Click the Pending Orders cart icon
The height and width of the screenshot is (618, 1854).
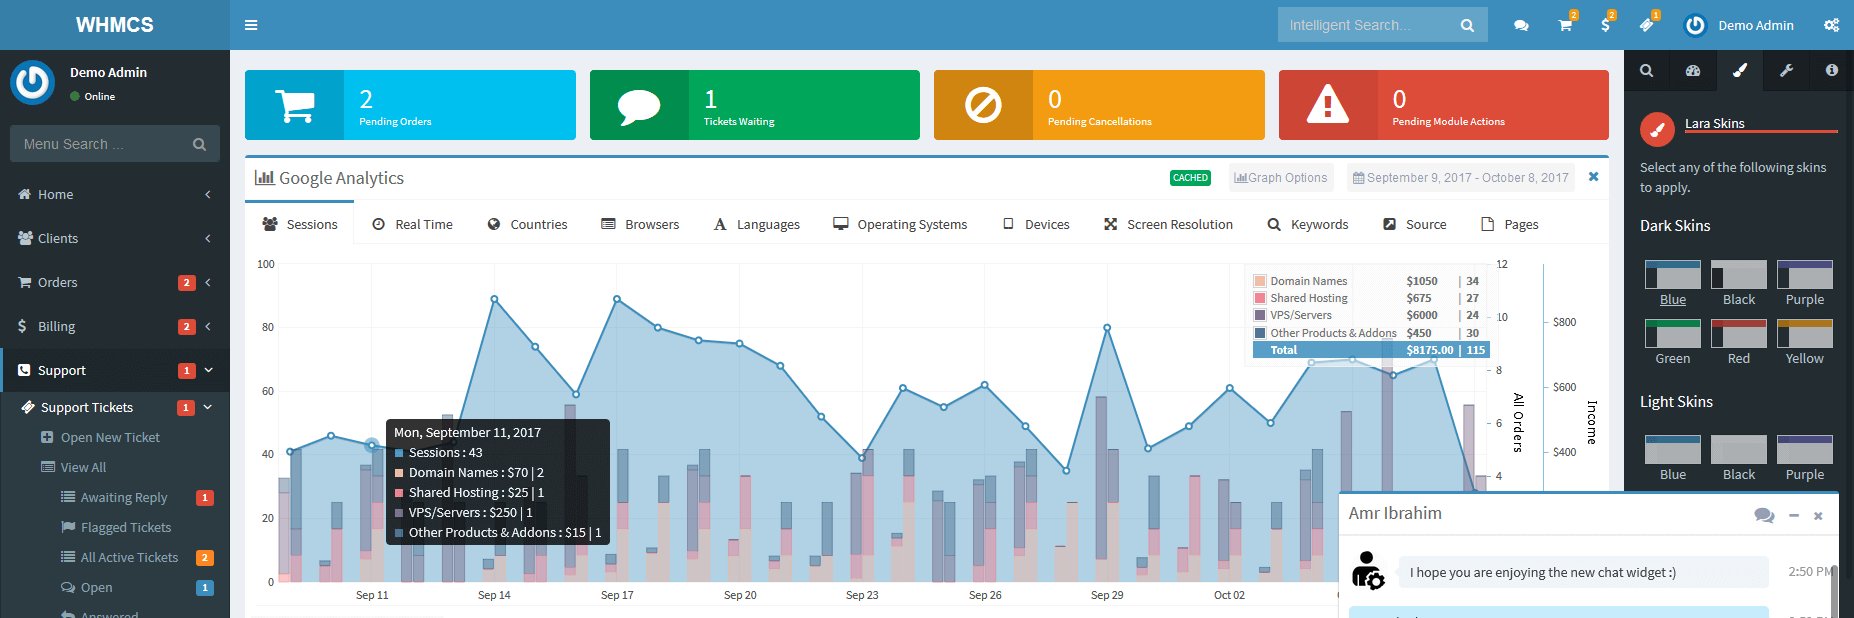[x=294, y=105]
